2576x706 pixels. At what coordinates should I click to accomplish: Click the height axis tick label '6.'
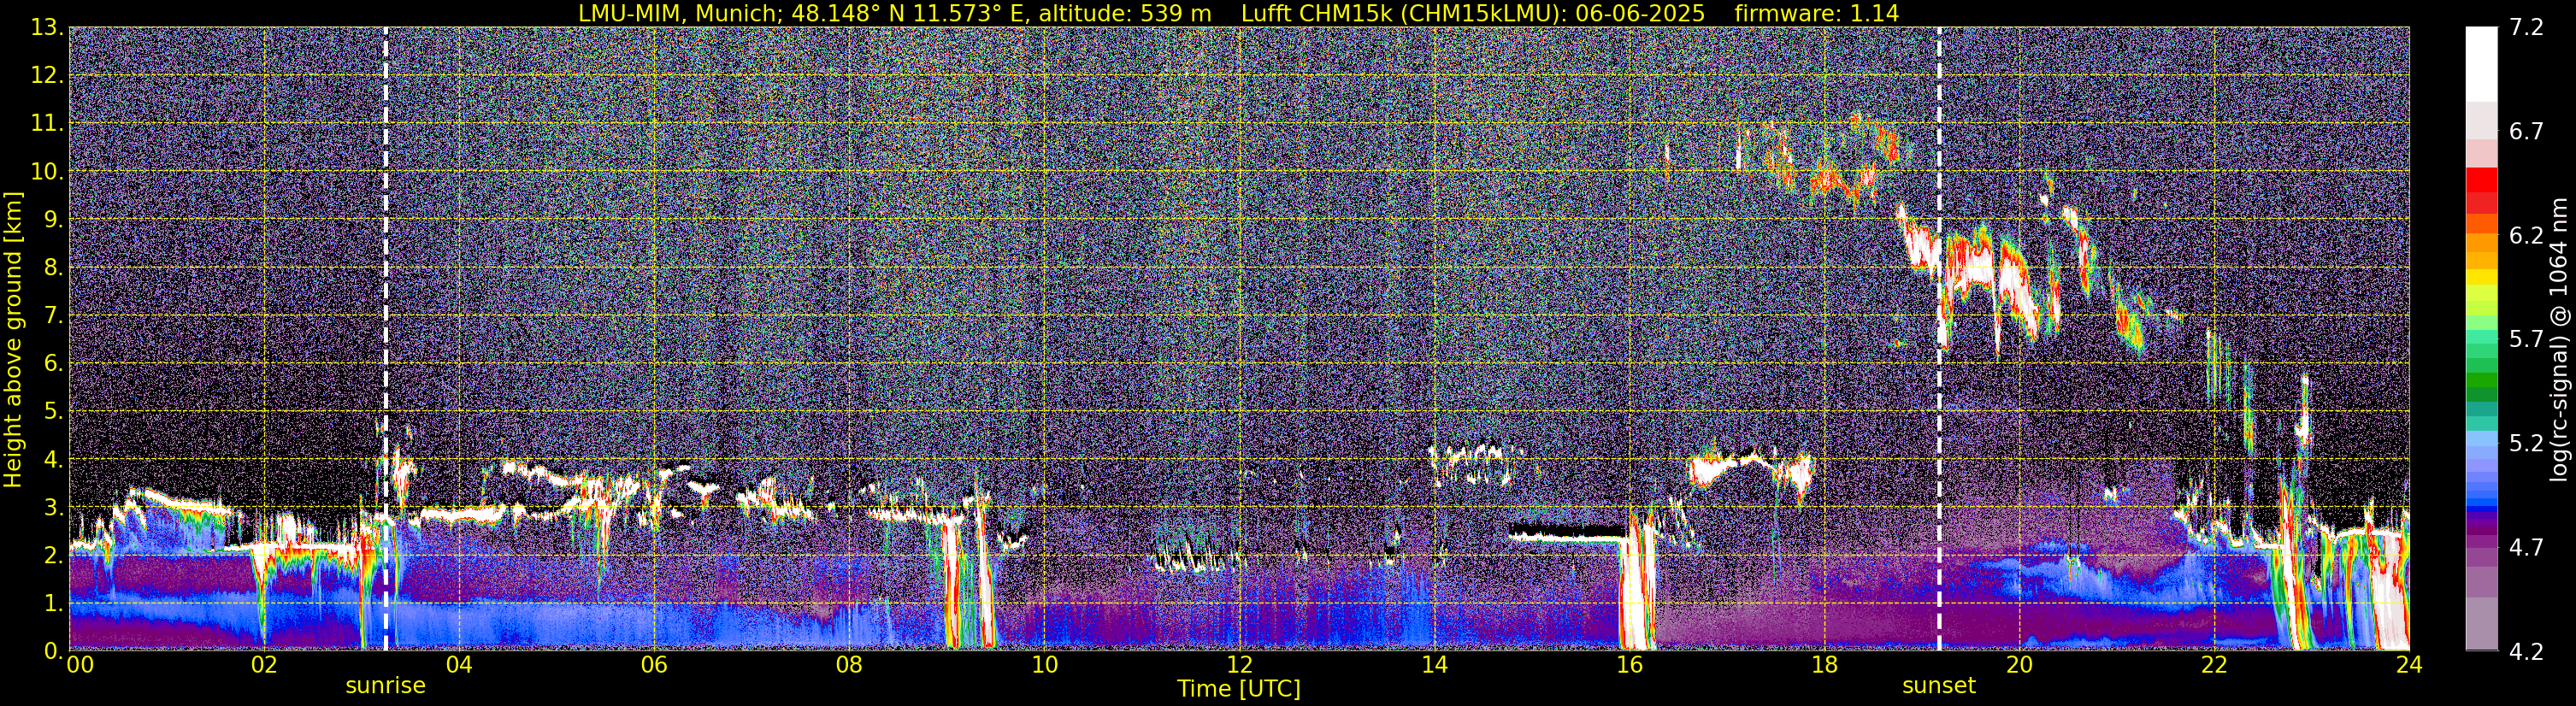pos(52,364)
